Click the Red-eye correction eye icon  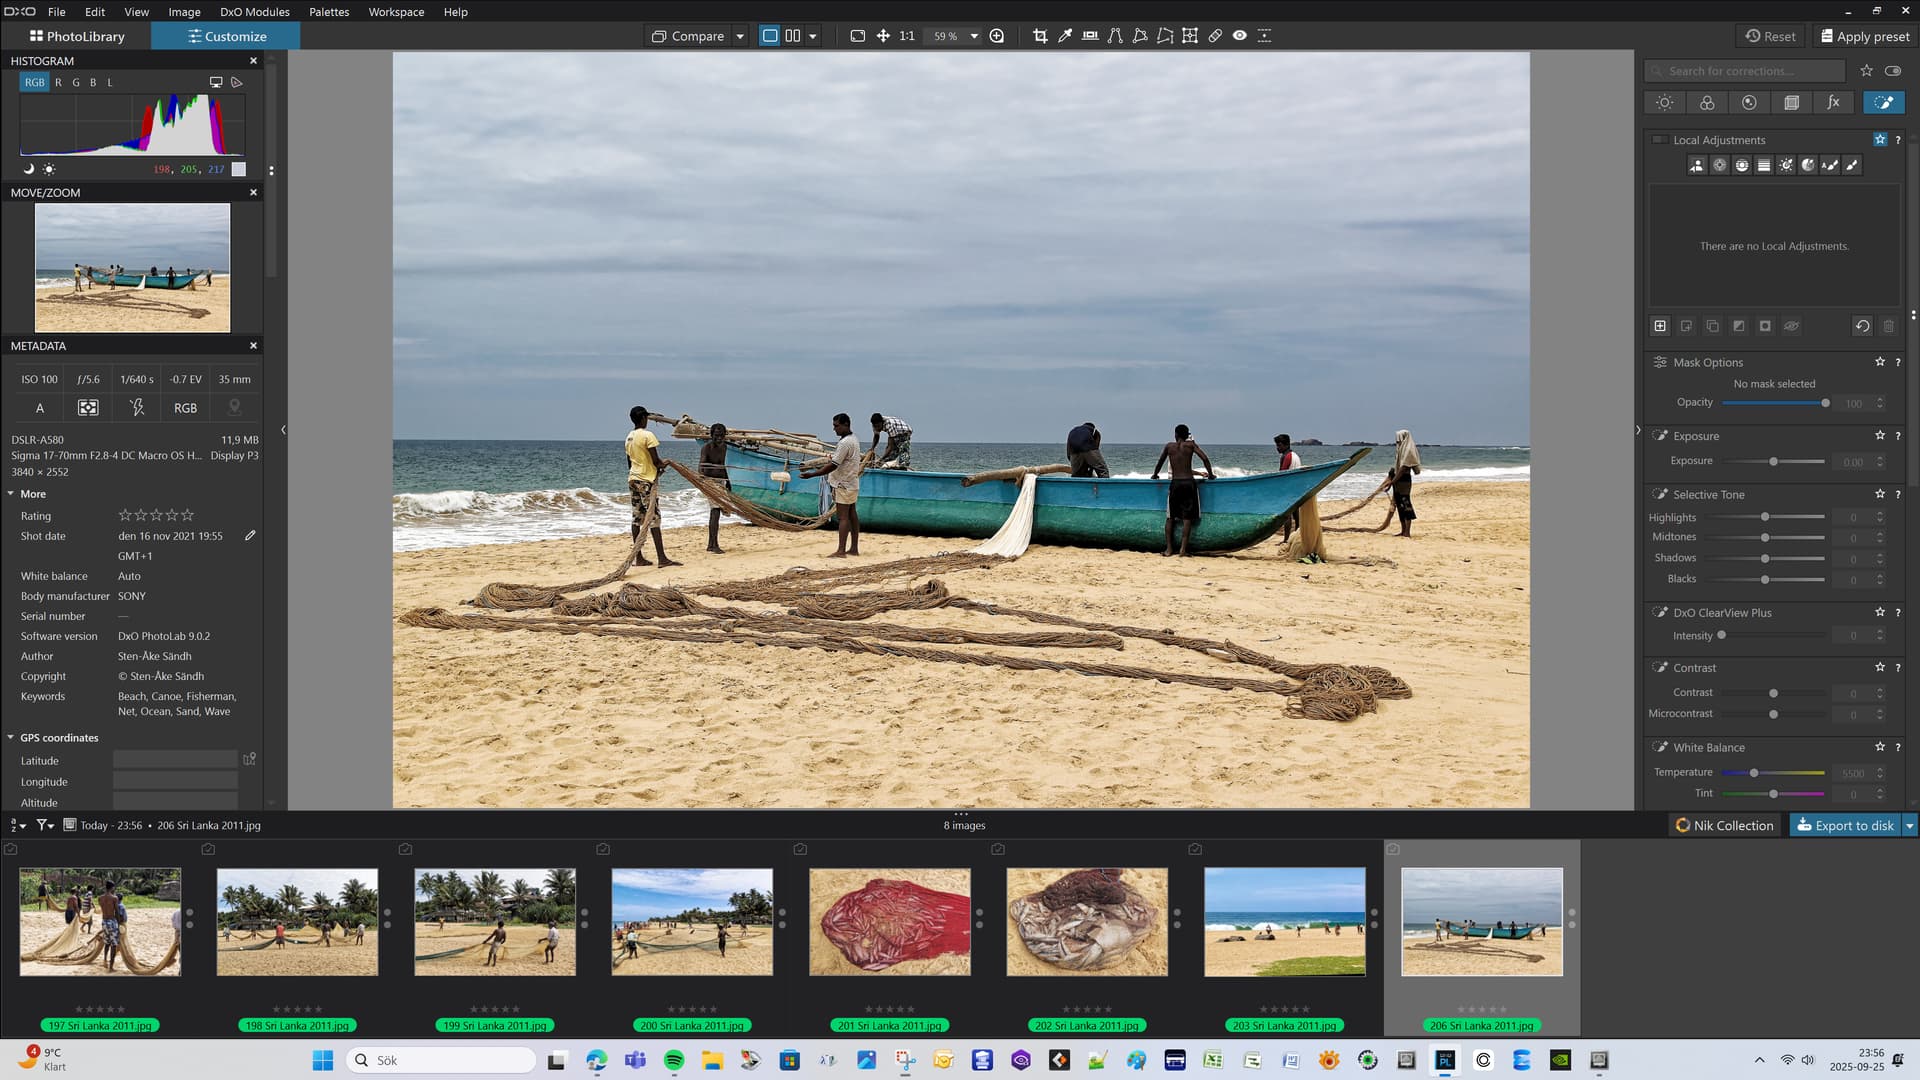pyautogui.click(x=1240, y=36)
